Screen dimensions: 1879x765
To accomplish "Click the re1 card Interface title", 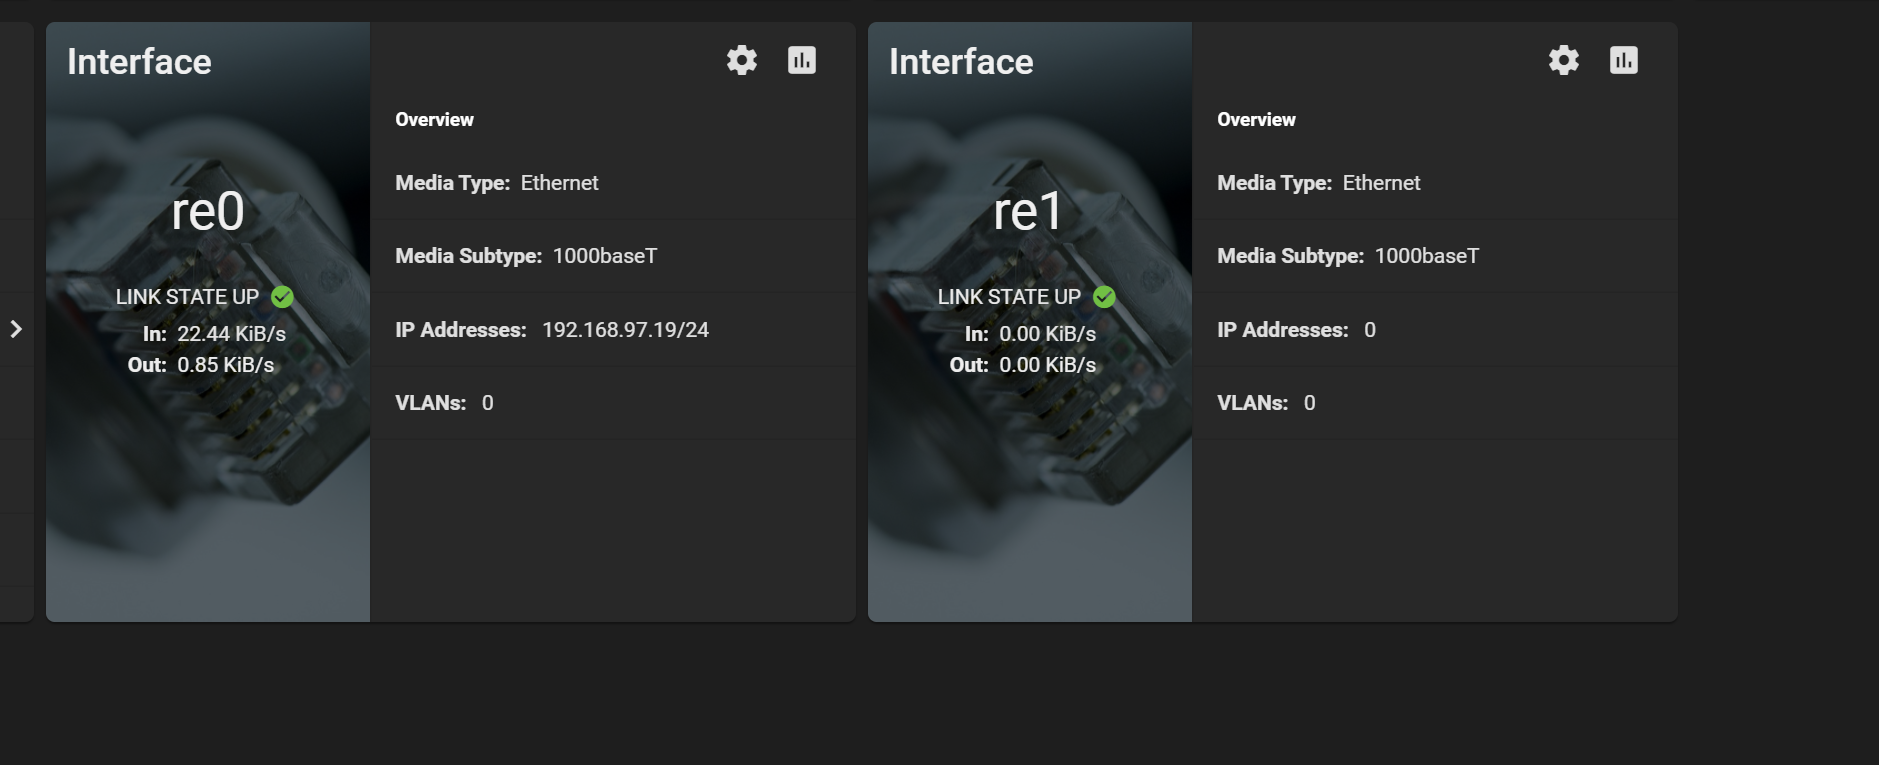I will 961,62.
